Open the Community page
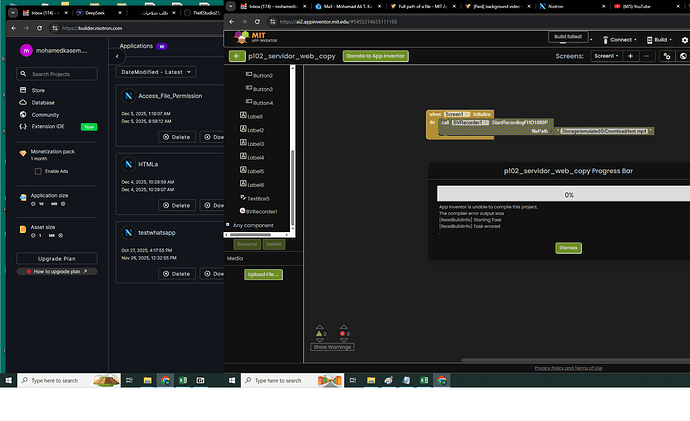Screen dimensions: 690x421 pyautogui.click(x=46, y=115)
